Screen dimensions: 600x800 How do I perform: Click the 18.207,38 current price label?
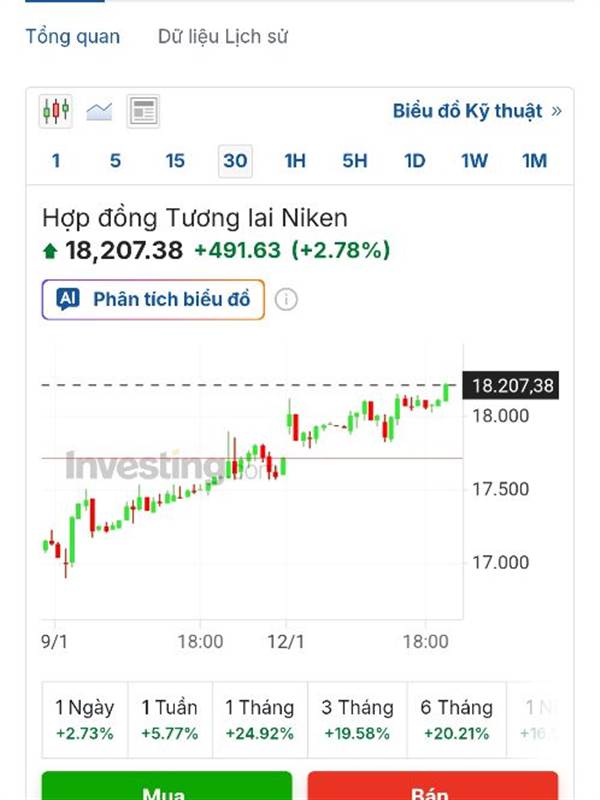tap(511, 386)
